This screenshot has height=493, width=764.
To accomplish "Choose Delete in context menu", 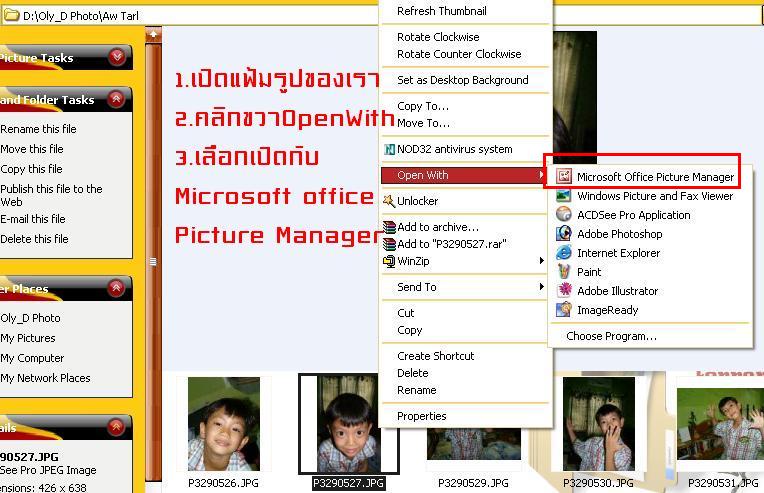I will click(465, 373).
